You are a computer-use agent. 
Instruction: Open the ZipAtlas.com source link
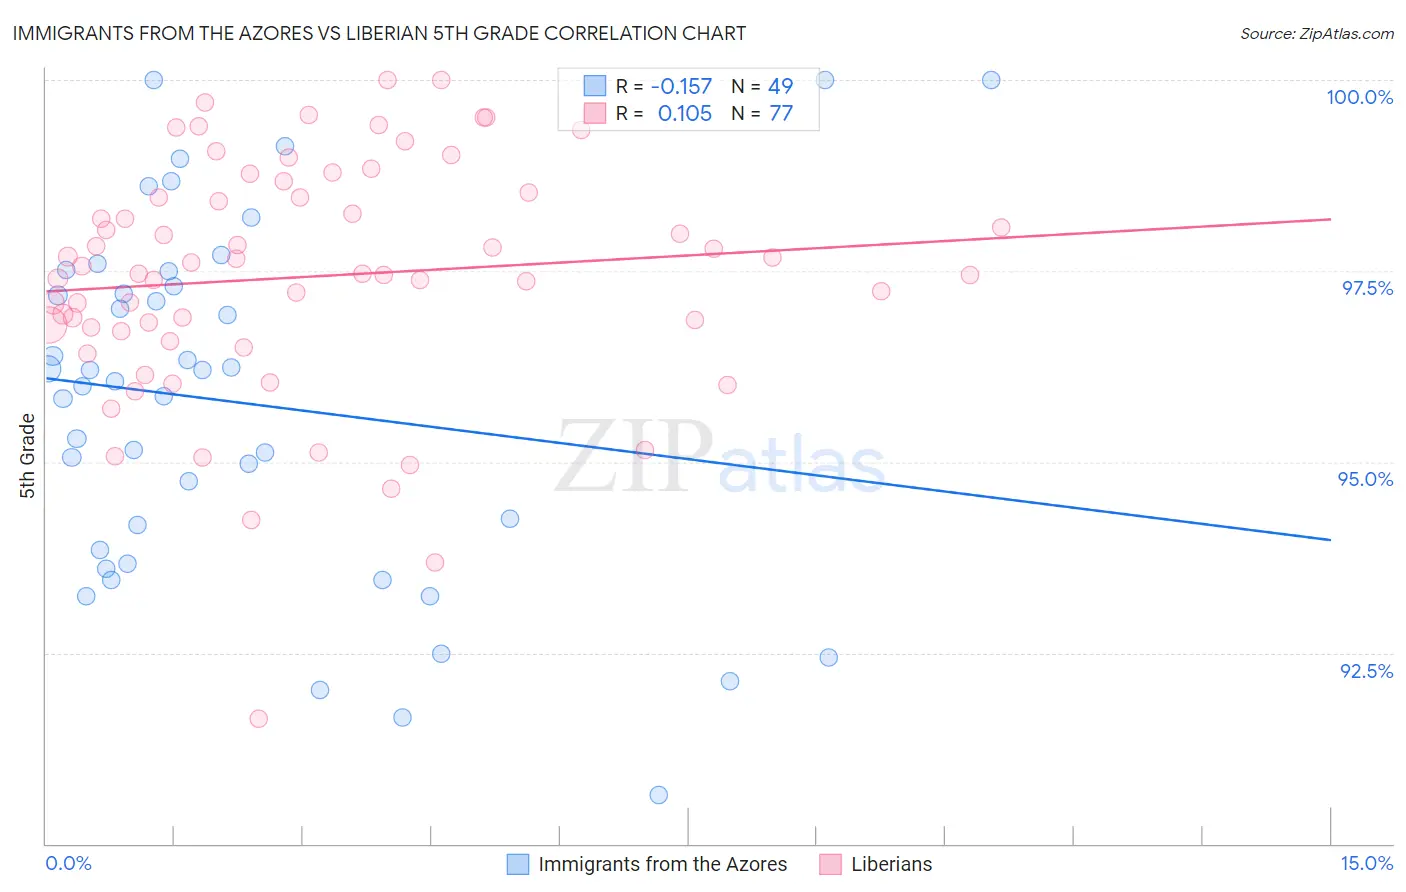click(1316, 33)
